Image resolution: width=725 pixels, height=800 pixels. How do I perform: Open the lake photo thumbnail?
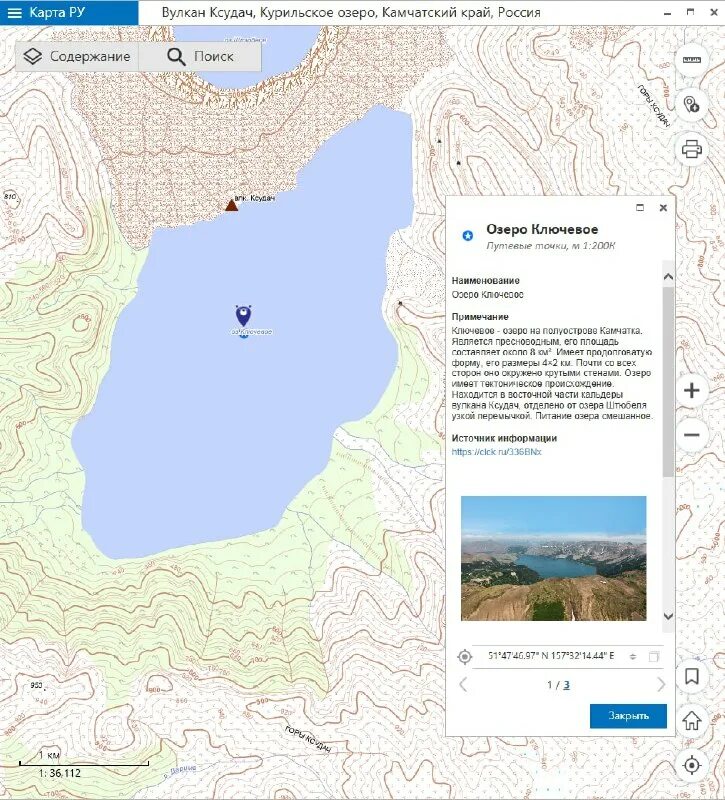coord(554,558)
